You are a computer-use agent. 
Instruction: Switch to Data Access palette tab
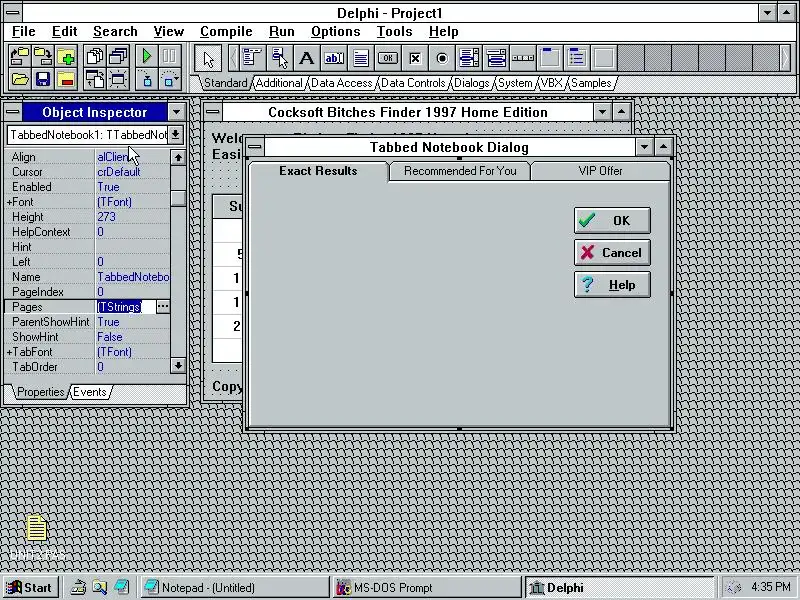(x=341, y=83)
